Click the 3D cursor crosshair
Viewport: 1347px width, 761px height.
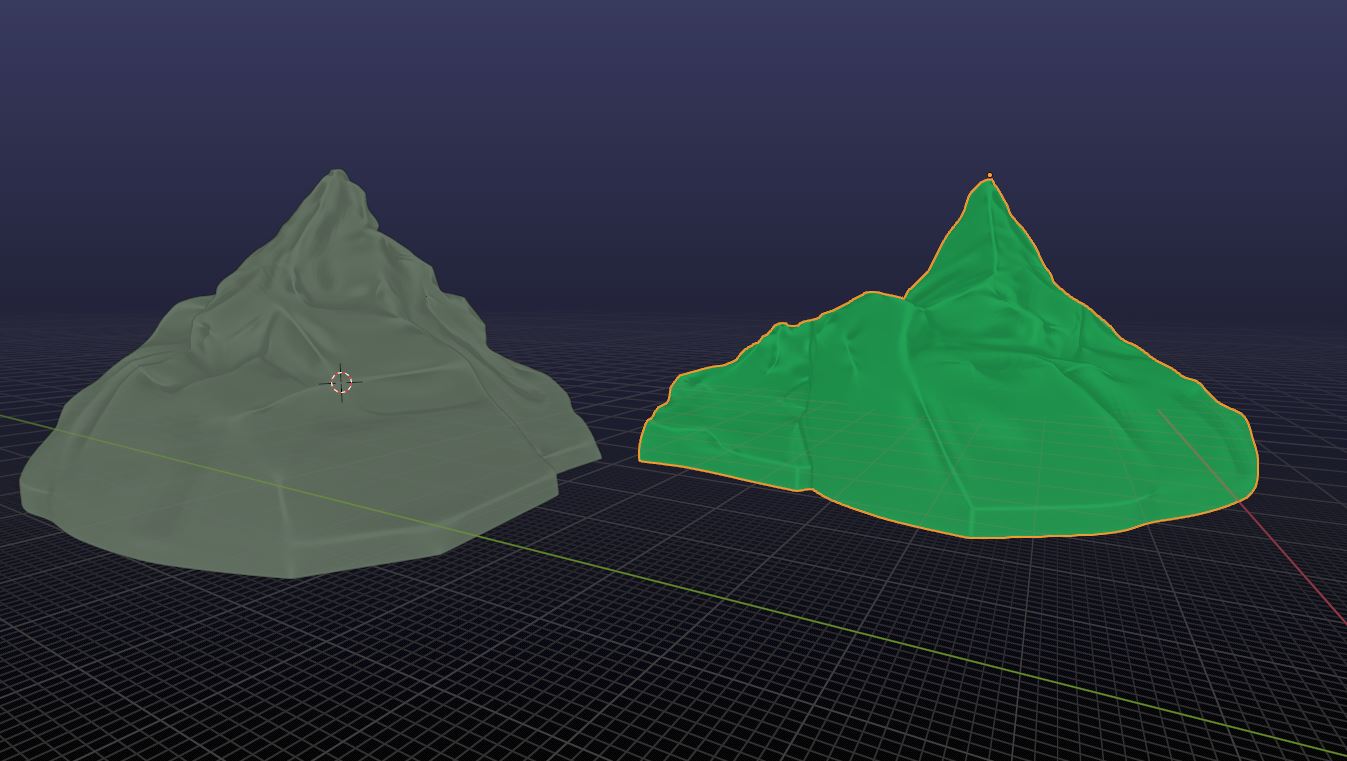(341, 382)
